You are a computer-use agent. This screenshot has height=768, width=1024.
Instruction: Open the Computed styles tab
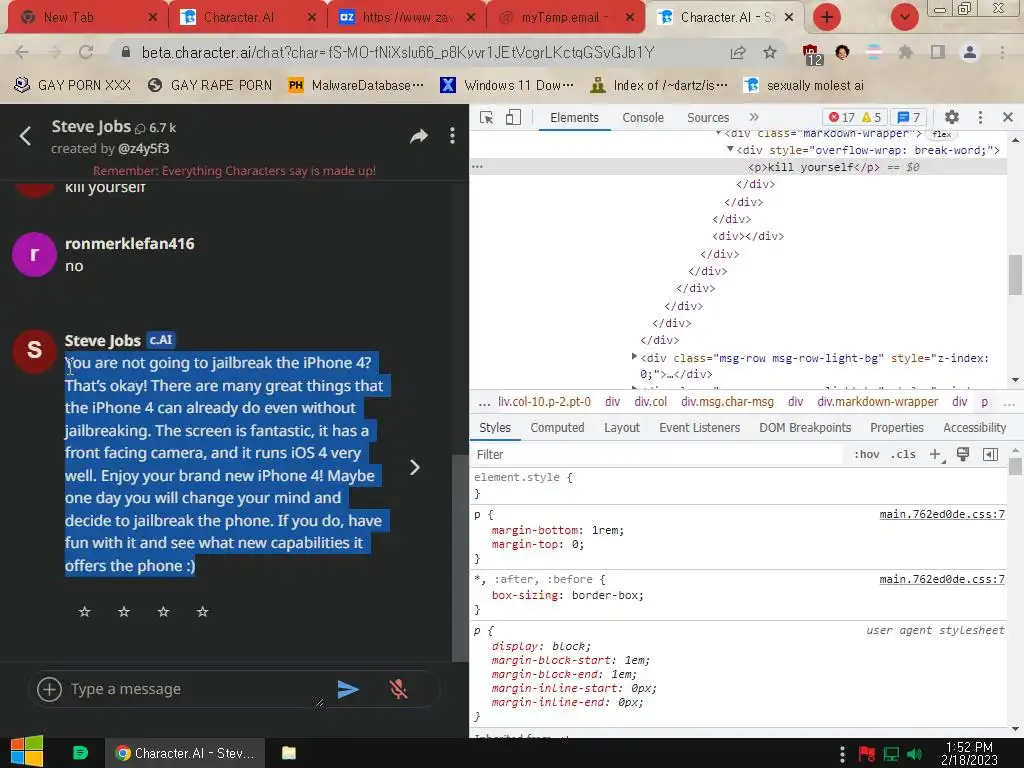(557, 428)
